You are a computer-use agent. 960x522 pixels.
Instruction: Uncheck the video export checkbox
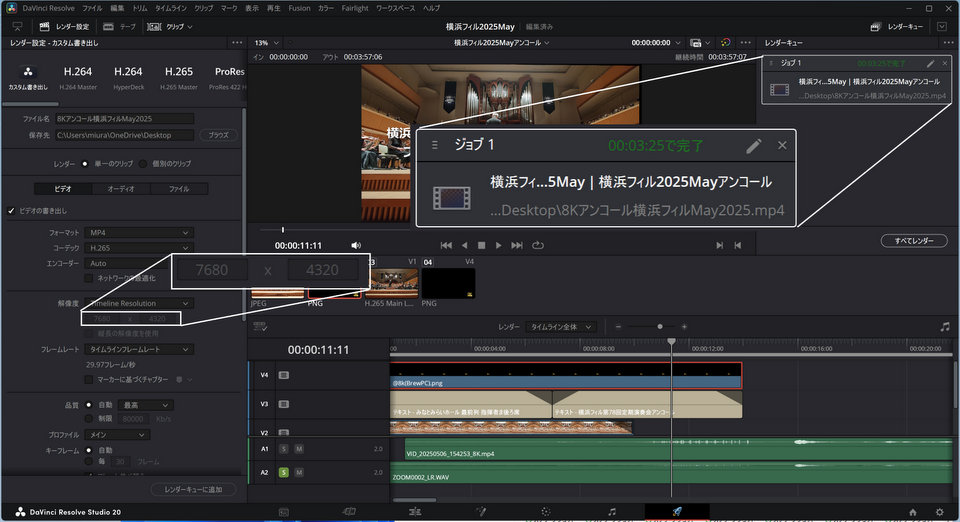point(11,211)
